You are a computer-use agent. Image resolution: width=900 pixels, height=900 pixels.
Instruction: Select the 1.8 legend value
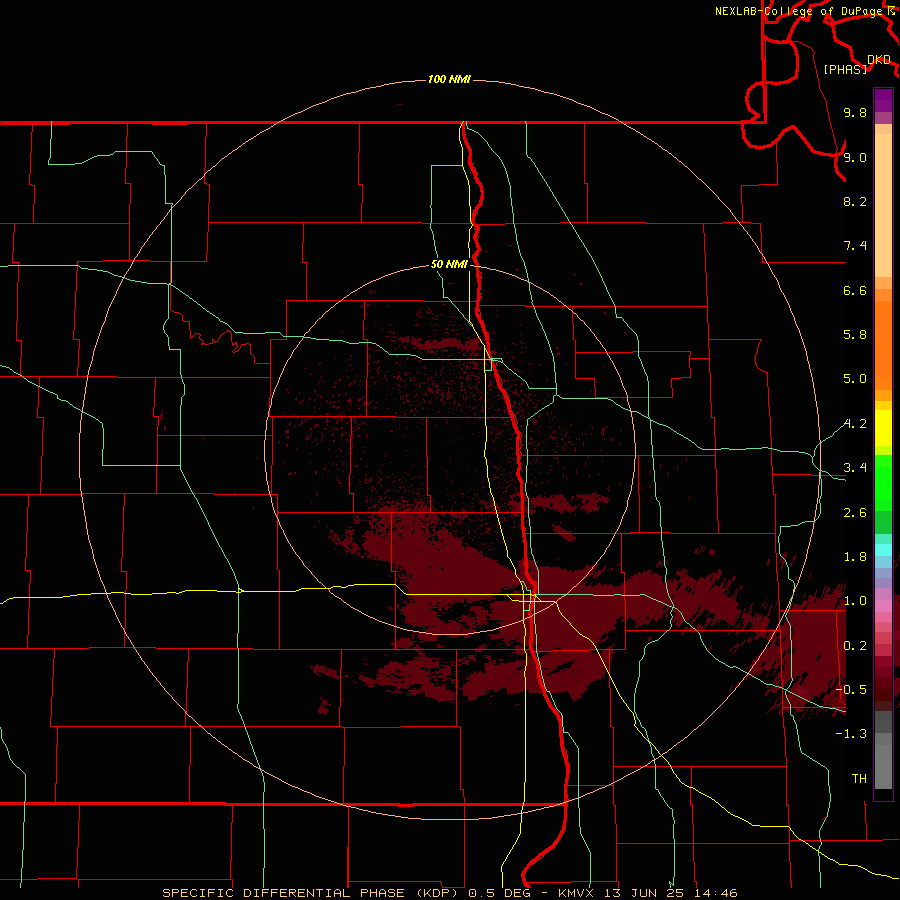(855, 557)
